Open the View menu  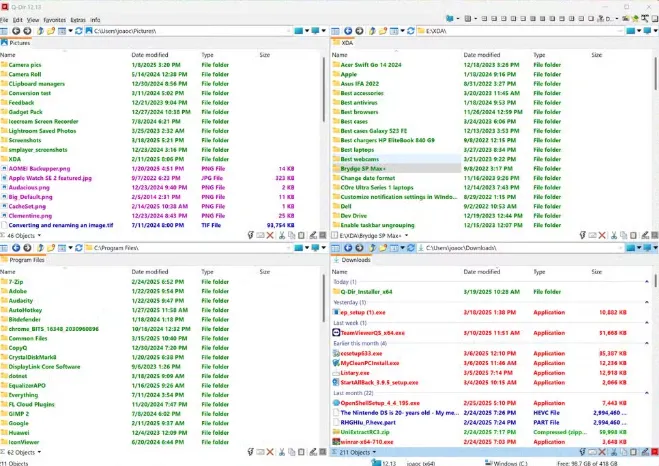33,20
